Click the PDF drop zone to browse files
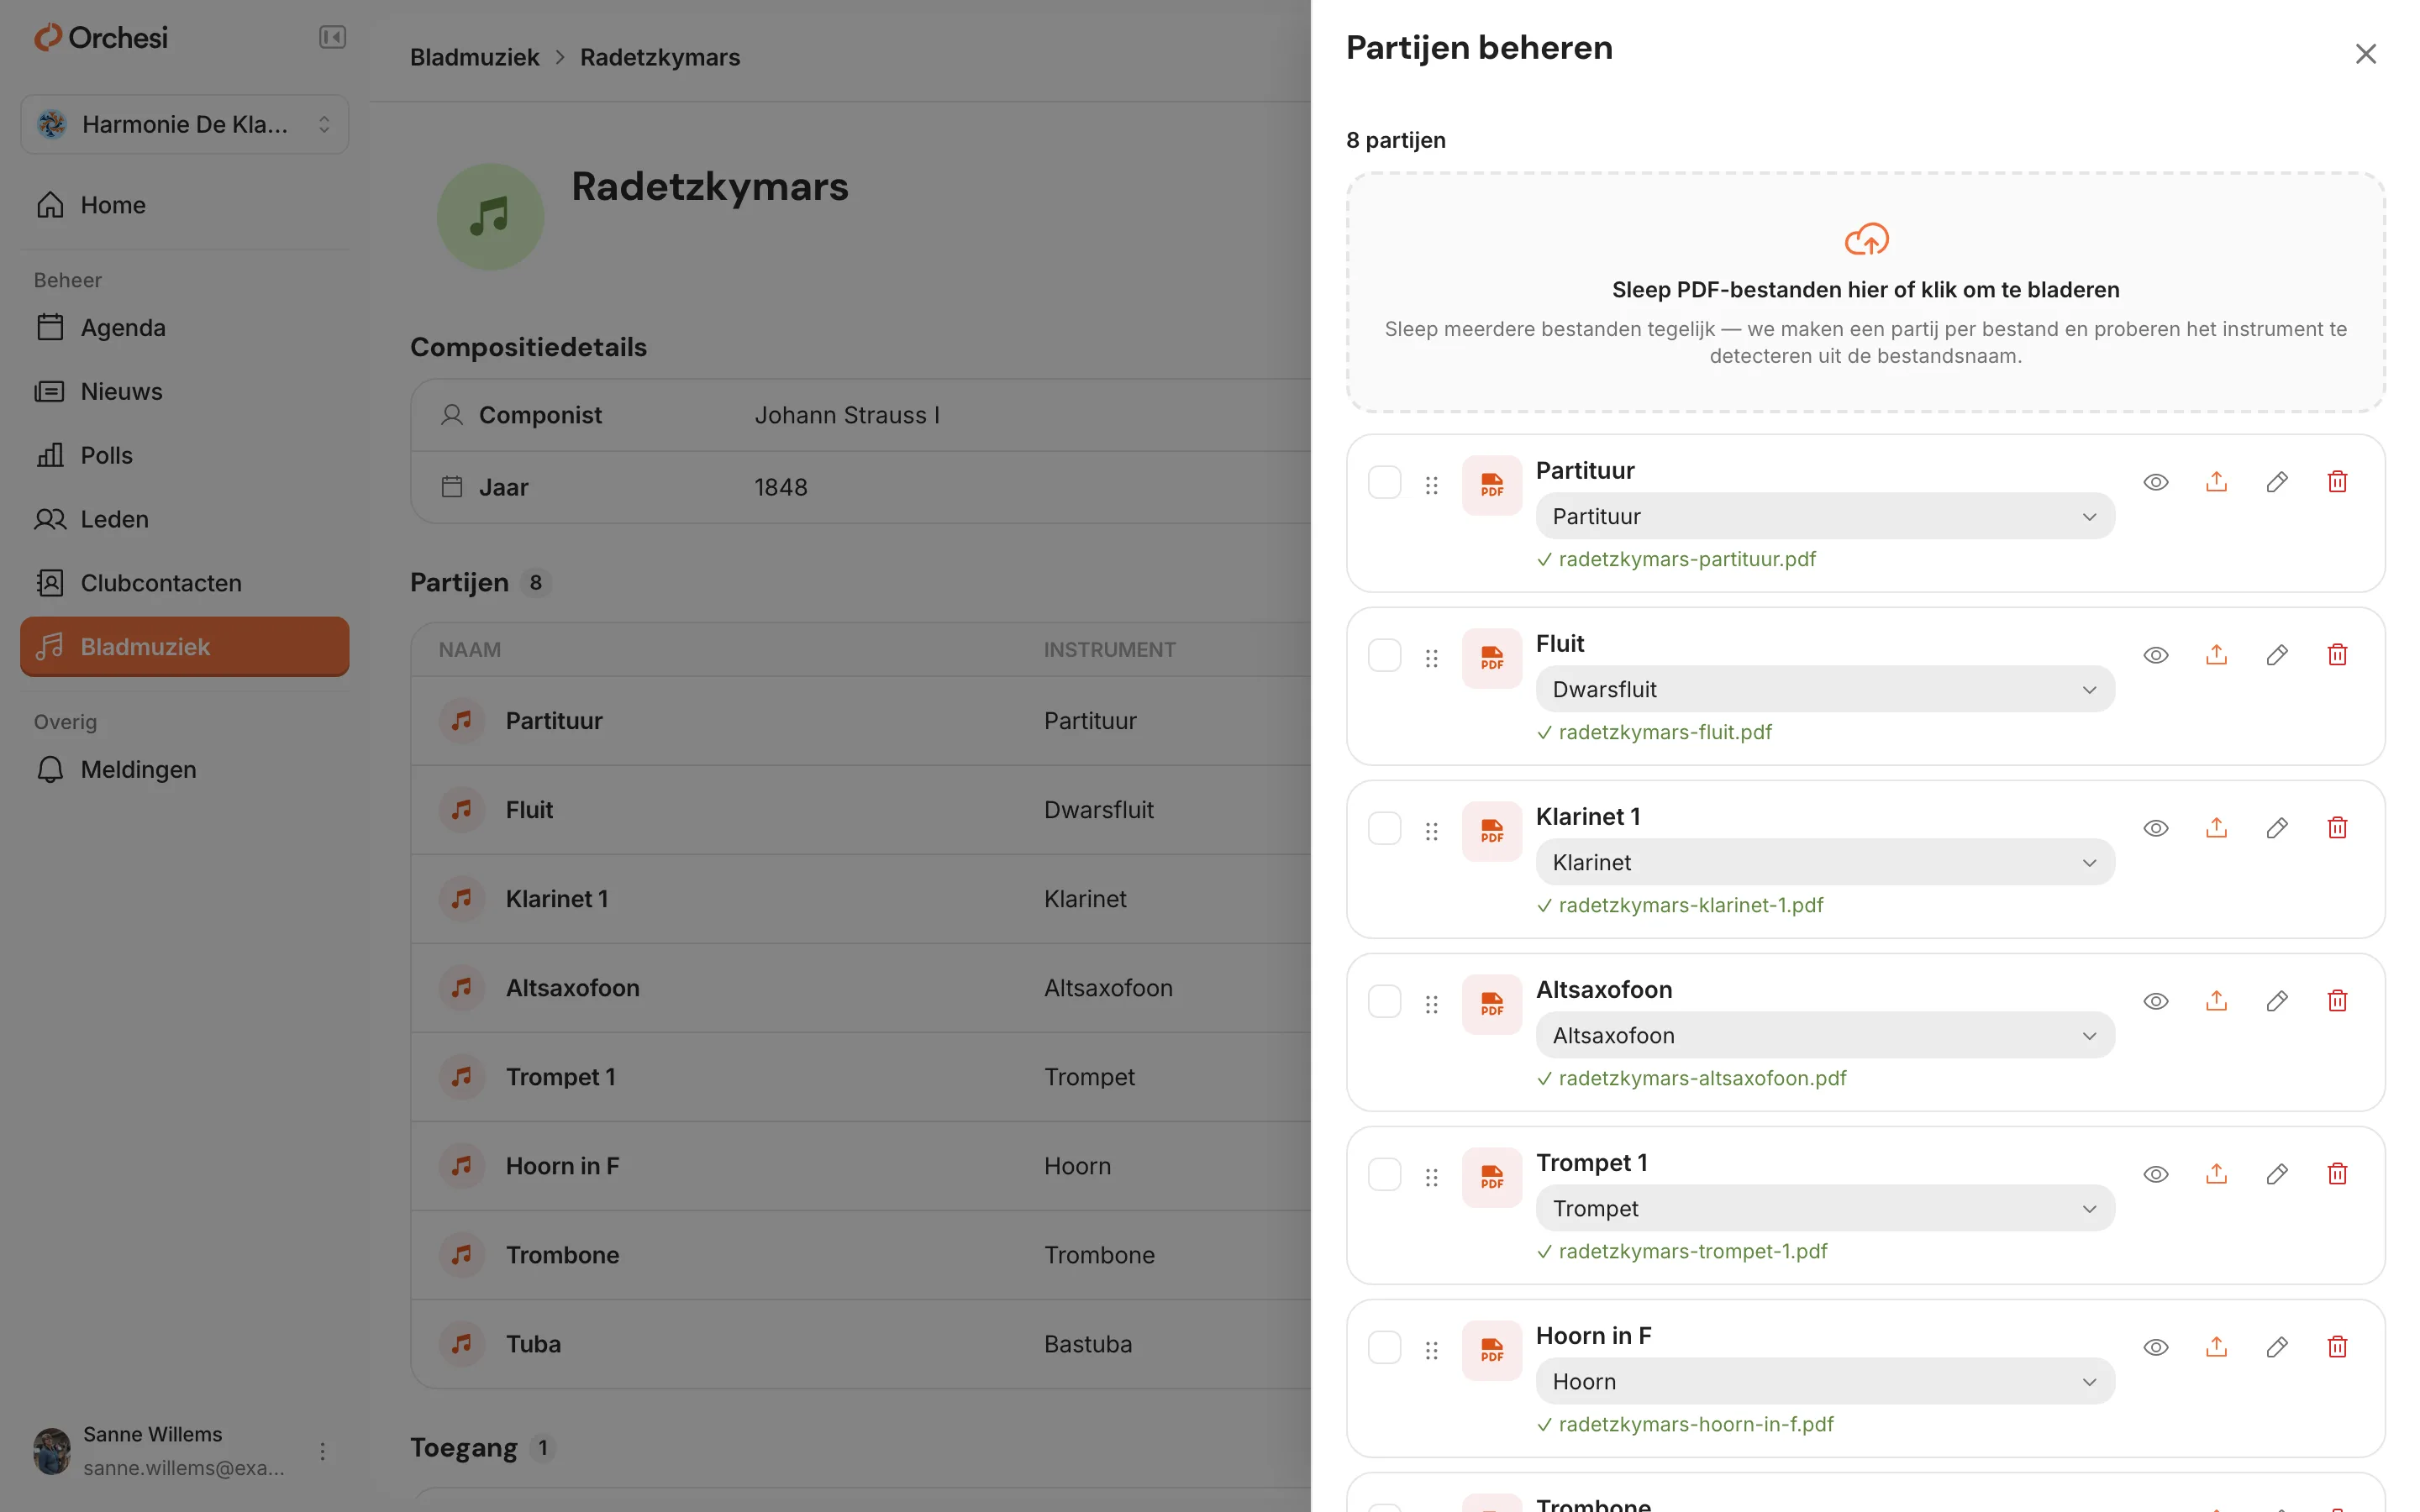Screen dimensions: 2420x1512 coord(1865,292)
